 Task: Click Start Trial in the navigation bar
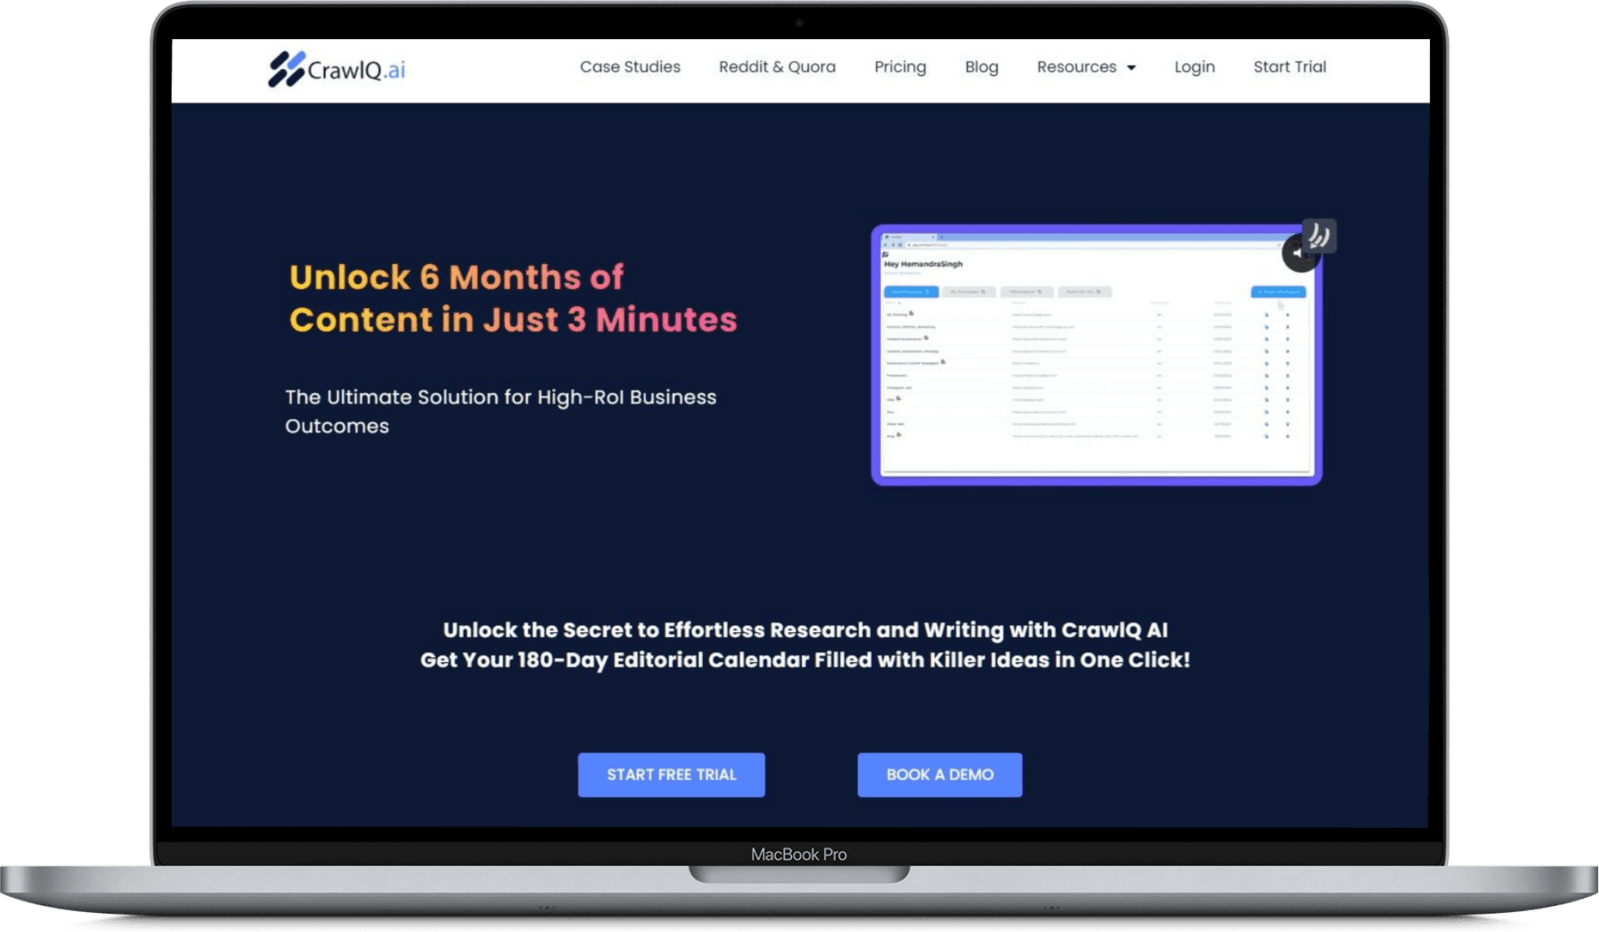pyautogui.click(x=1289, y=67)
